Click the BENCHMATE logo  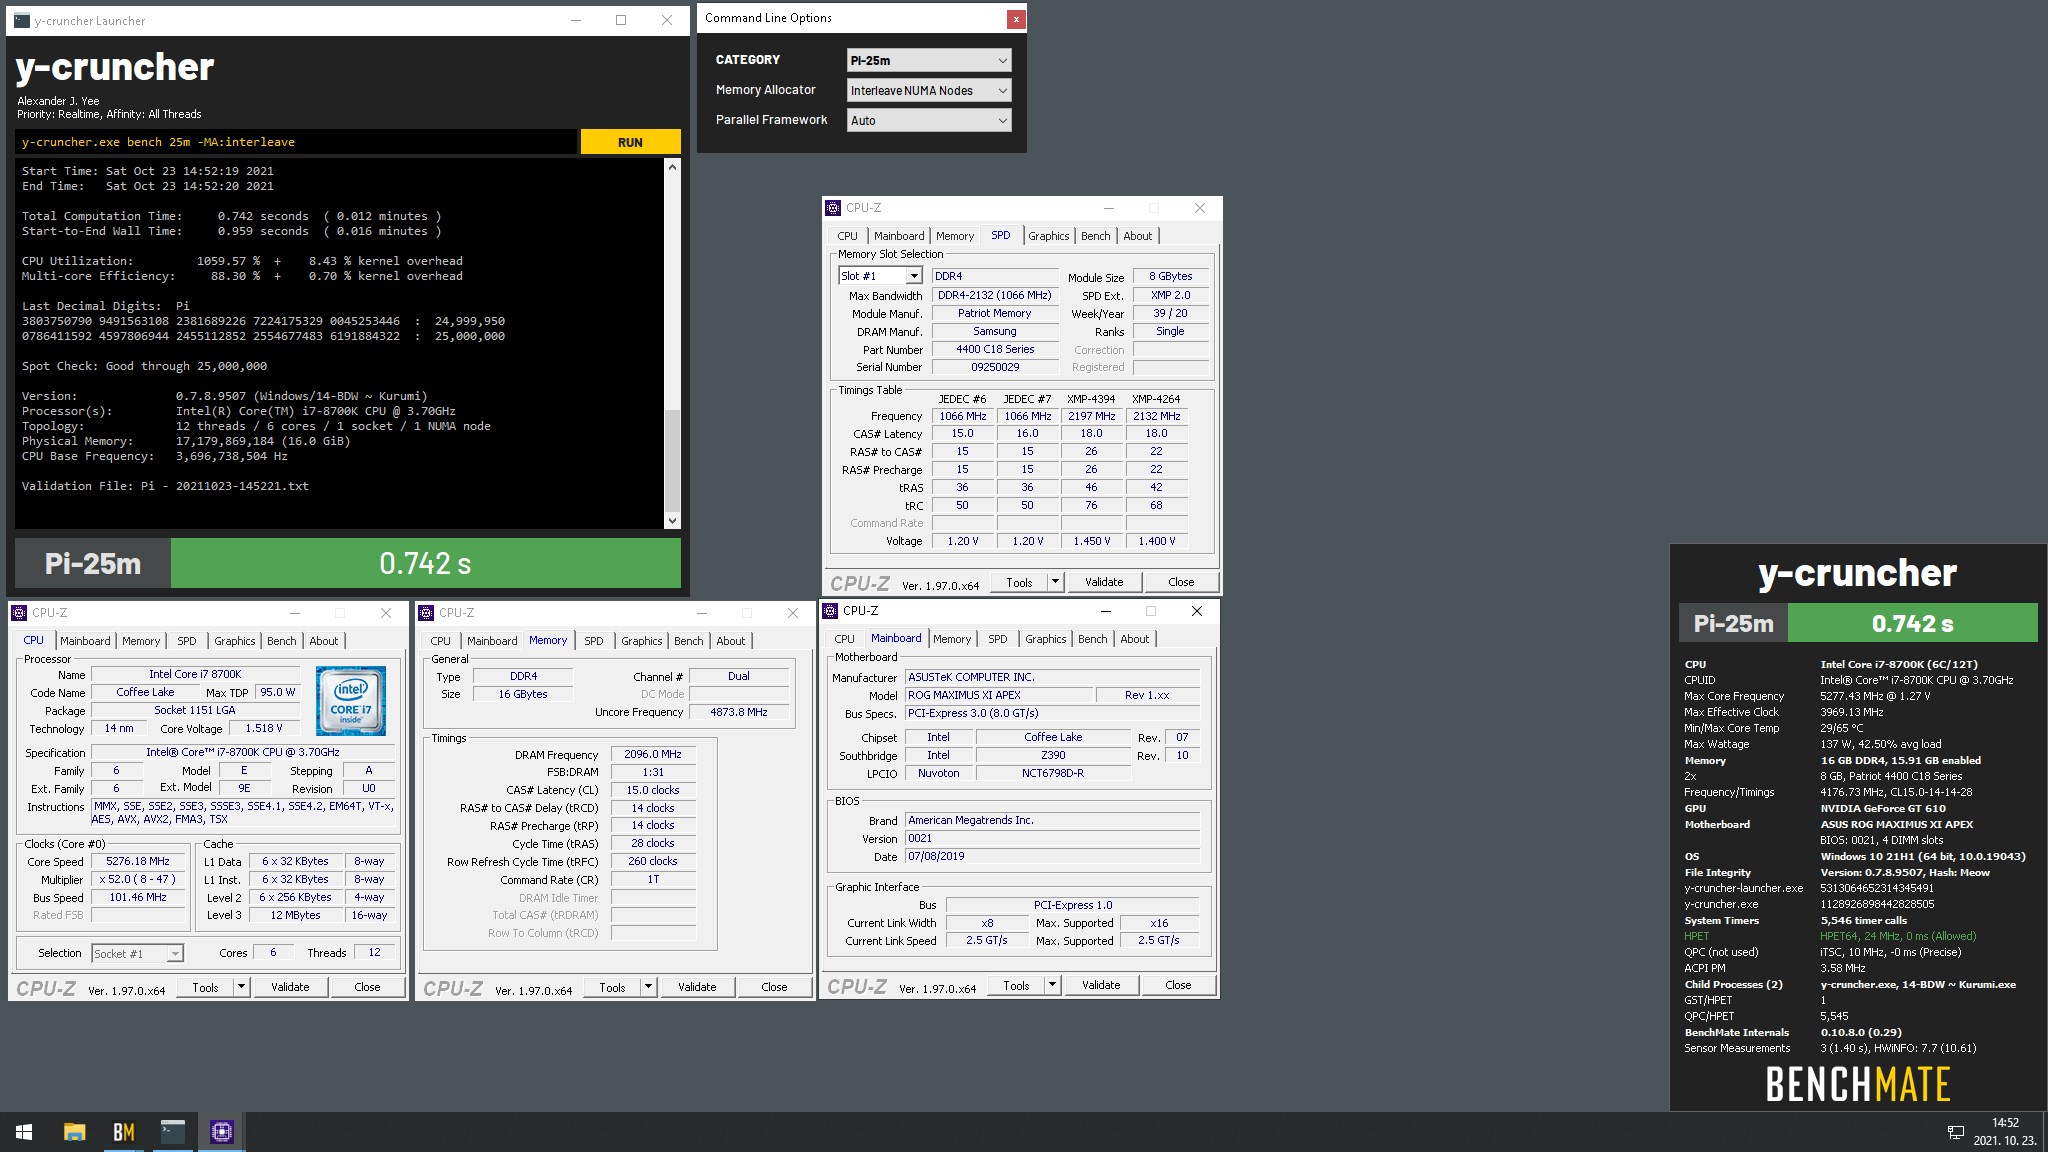point(1858,1084)
